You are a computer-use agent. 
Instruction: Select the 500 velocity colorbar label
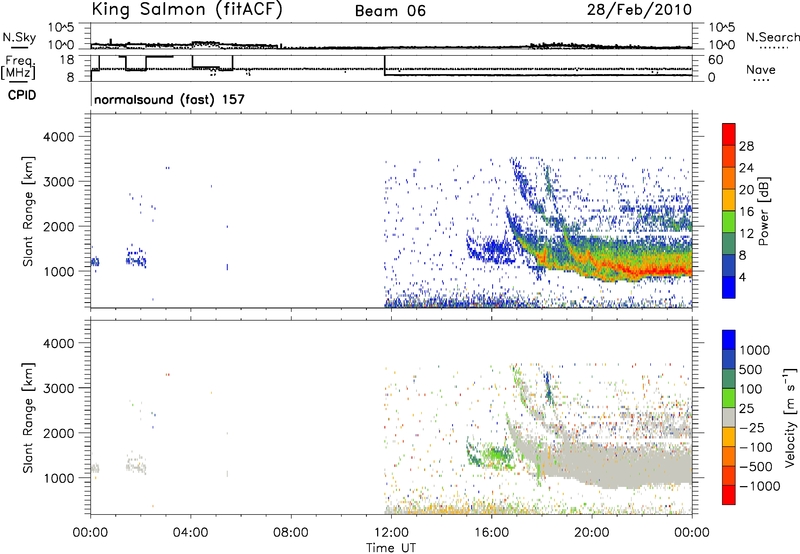tap(751, 369)
